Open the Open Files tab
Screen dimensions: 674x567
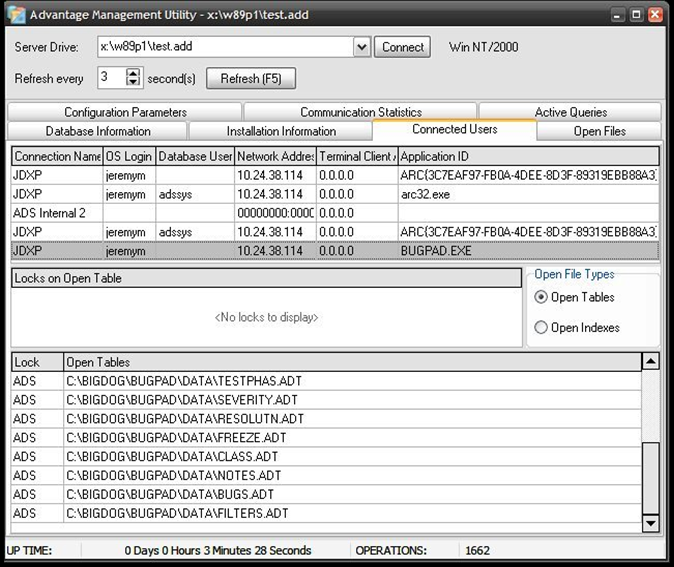click(x=599, y=131)
